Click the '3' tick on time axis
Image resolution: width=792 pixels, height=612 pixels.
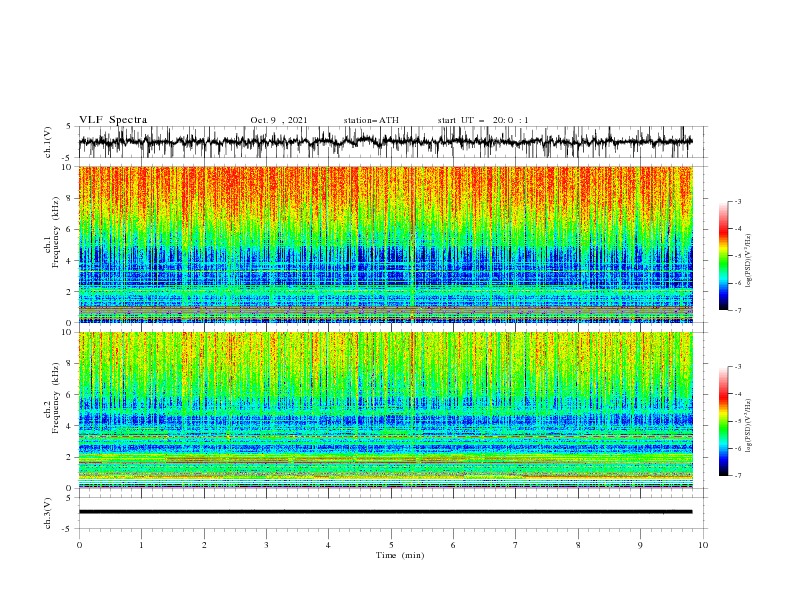pos(266,545)
